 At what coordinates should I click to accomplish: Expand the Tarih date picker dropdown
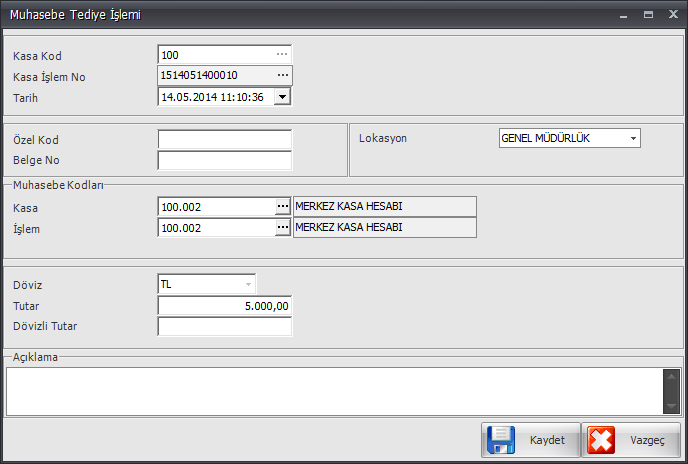[282, 97]
